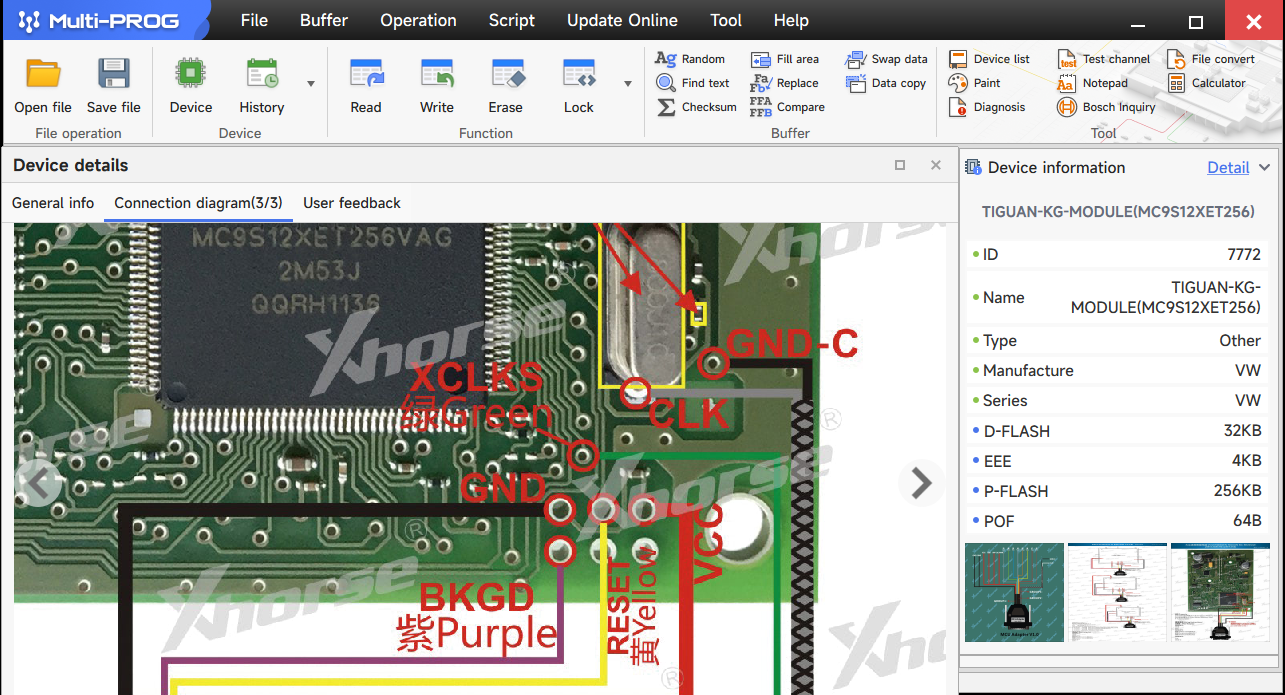Open the Update Online menu
The height and width of the screenshot is (695, 1285).
pos(622,20)
